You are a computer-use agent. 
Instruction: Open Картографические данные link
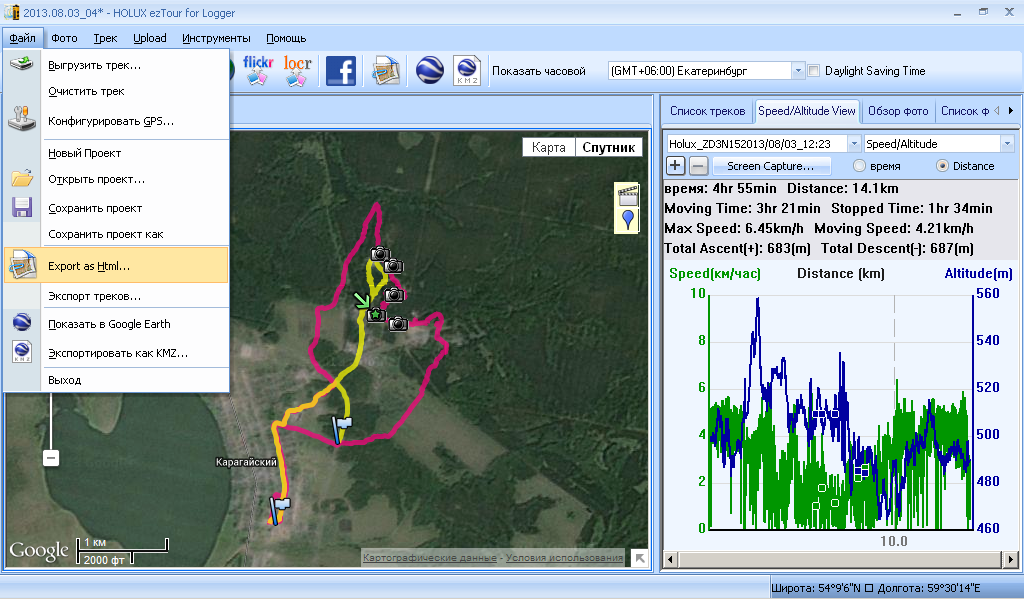click(x=429, y=558)
